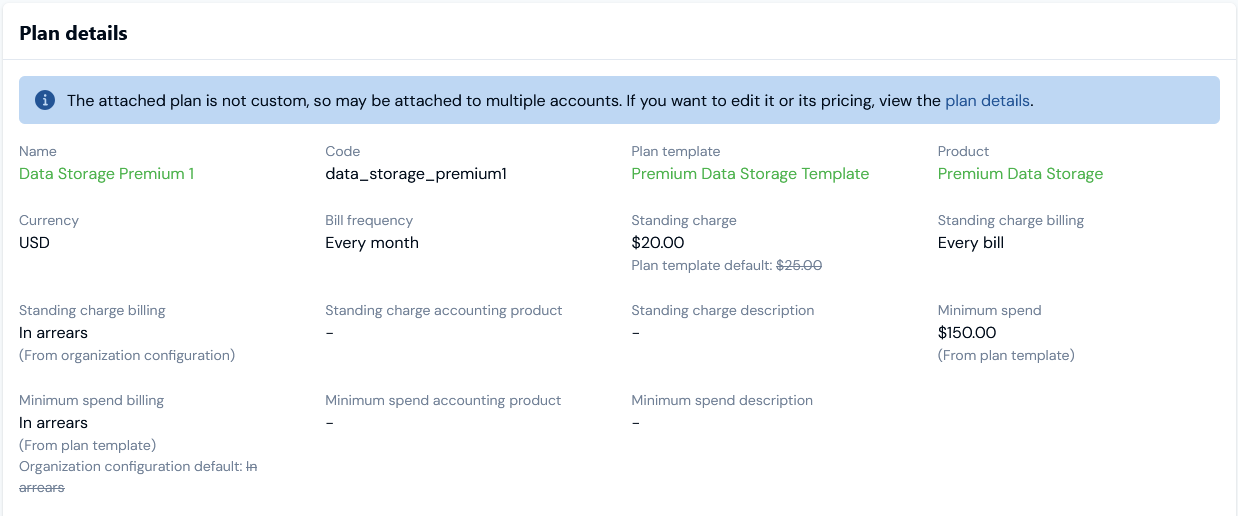Viewport: 1238px width, 516px height.
Task: Open the Premium Data Storage Template link
Action: tap(750, 174)
